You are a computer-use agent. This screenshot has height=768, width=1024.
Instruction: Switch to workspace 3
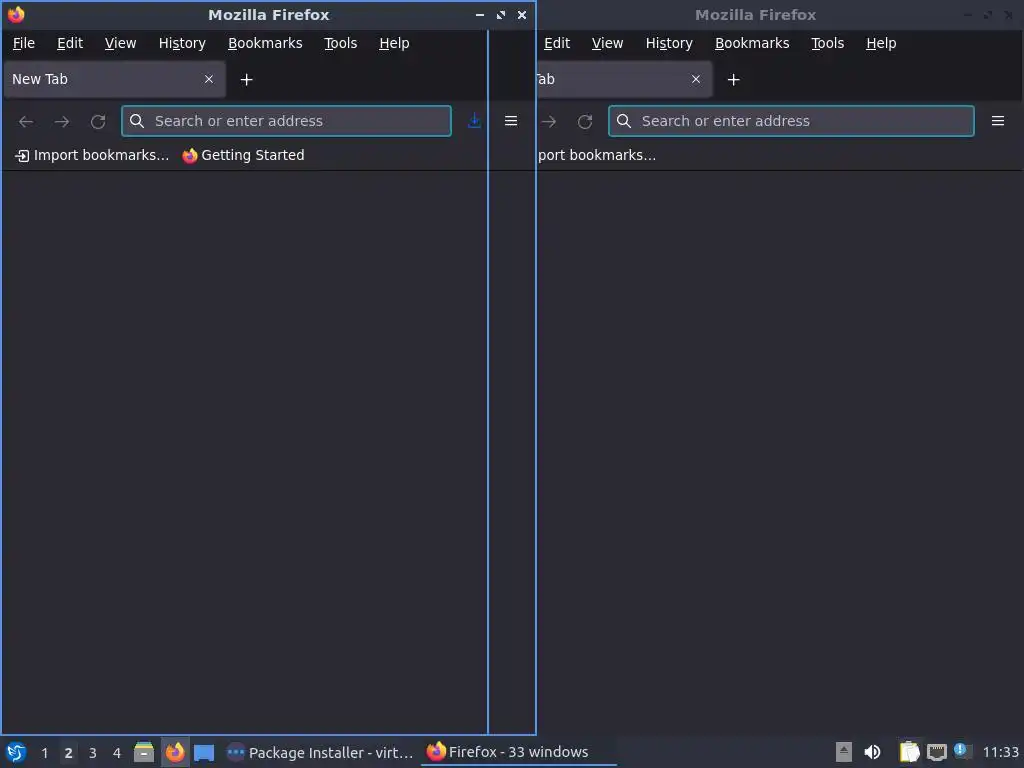[x=92, y=753]
